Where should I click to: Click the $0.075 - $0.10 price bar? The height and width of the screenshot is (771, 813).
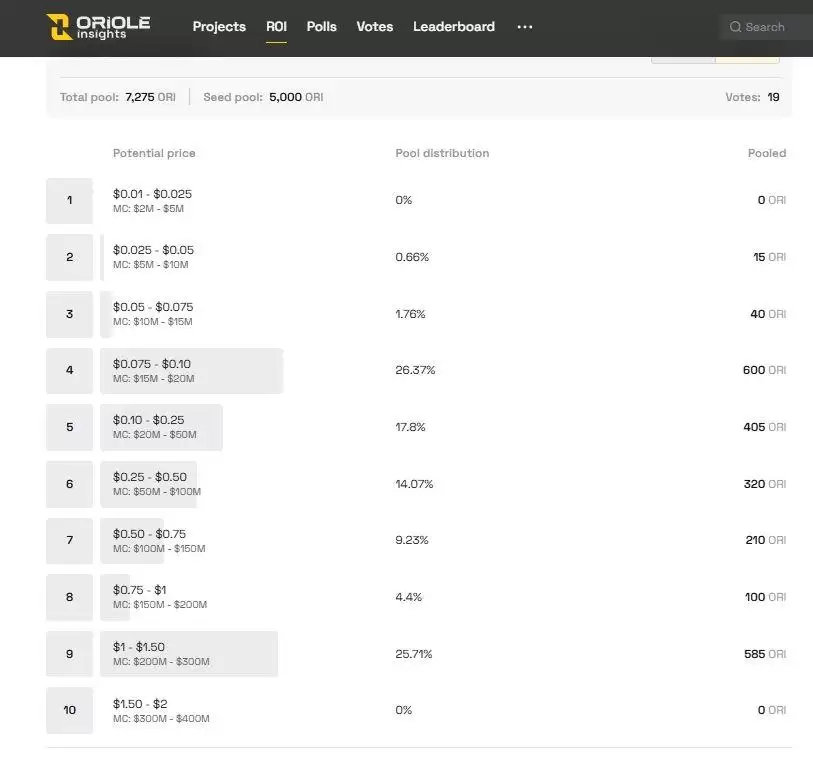pyautogui.click(x=191, y=370)
